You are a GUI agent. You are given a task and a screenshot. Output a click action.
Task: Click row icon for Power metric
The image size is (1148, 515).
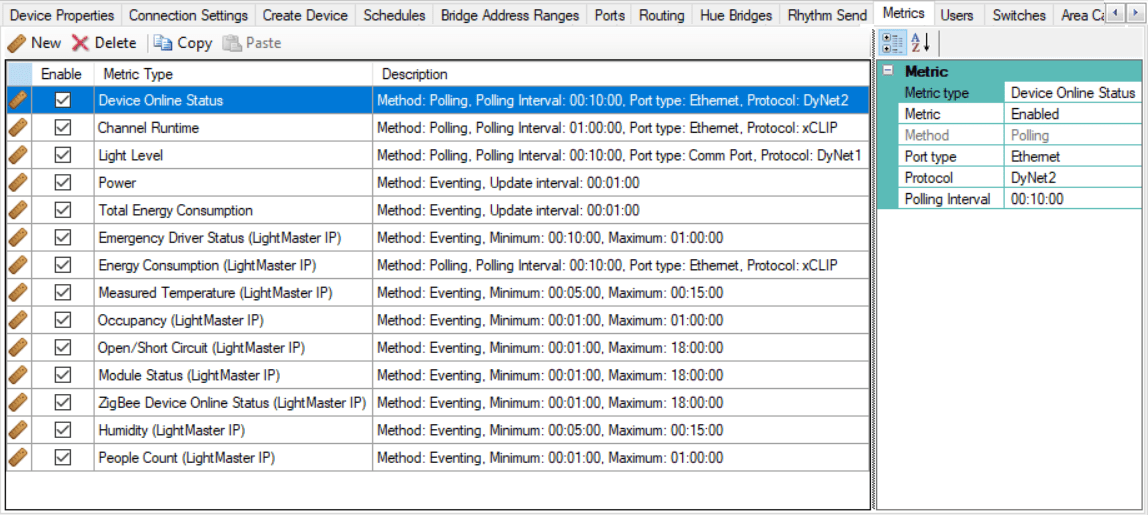[x=18, y=183]
